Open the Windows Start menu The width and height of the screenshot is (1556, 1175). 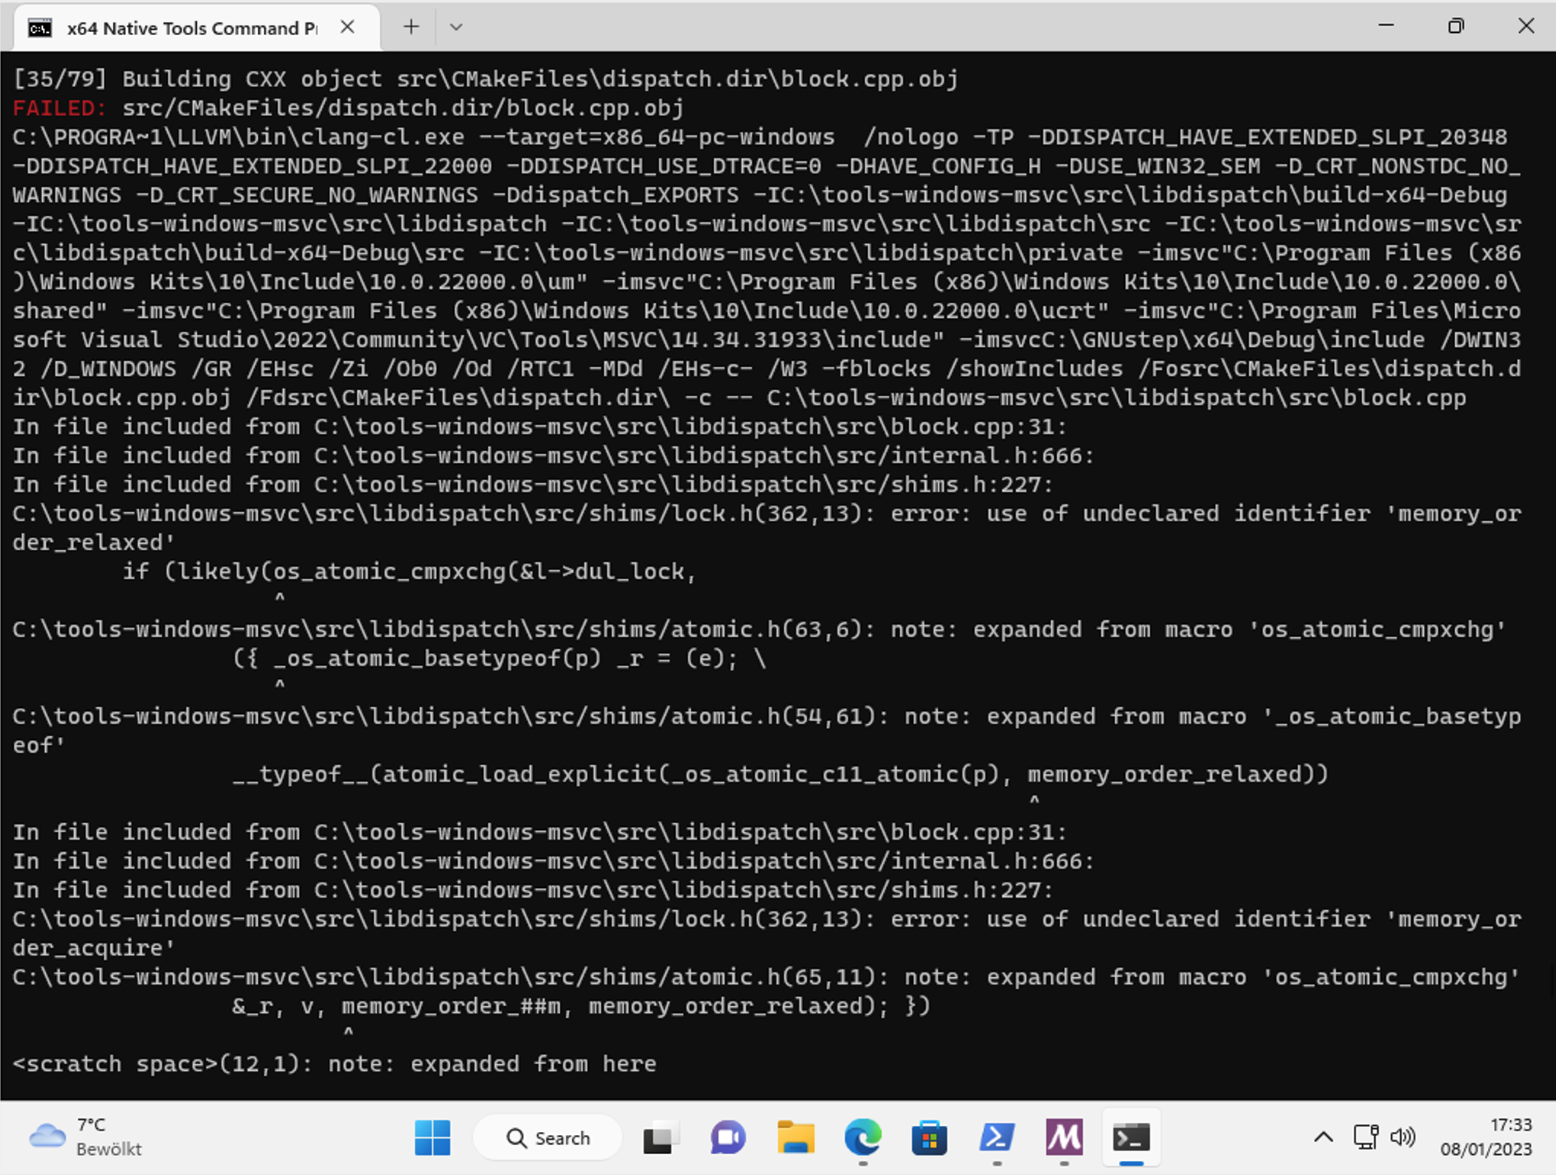coord(433,1138)
